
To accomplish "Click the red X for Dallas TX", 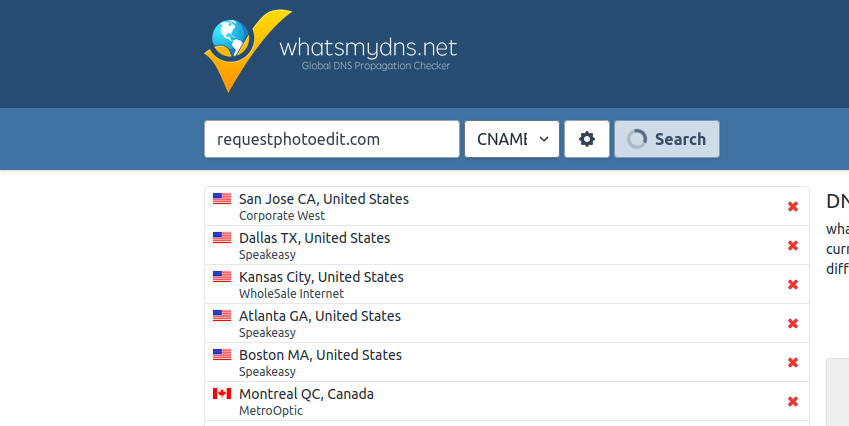I will click(793, 245).
